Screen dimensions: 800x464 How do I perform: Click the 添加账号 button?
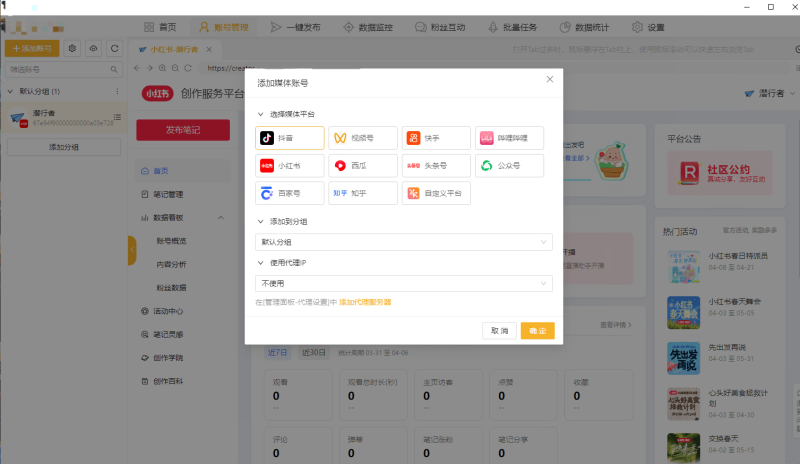(32, 48)
